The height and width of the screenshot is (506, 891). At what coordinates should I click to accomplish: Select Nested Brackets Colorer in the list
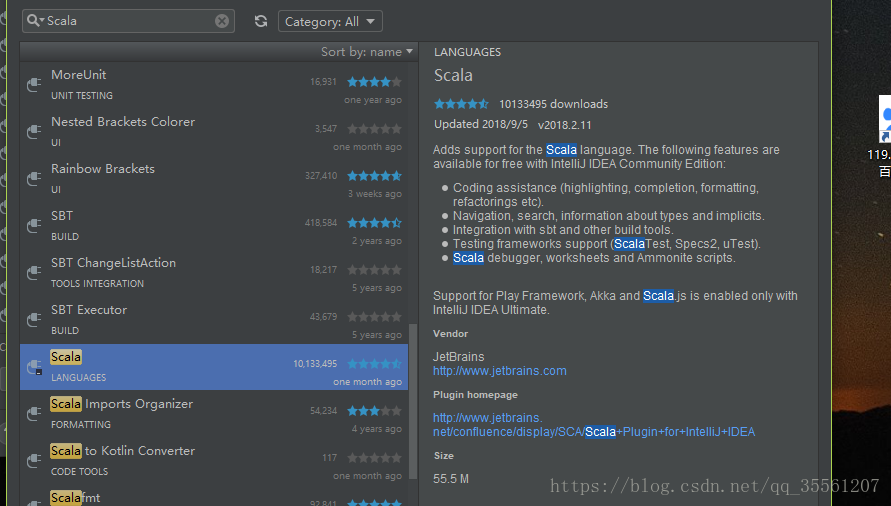(214, 132)
